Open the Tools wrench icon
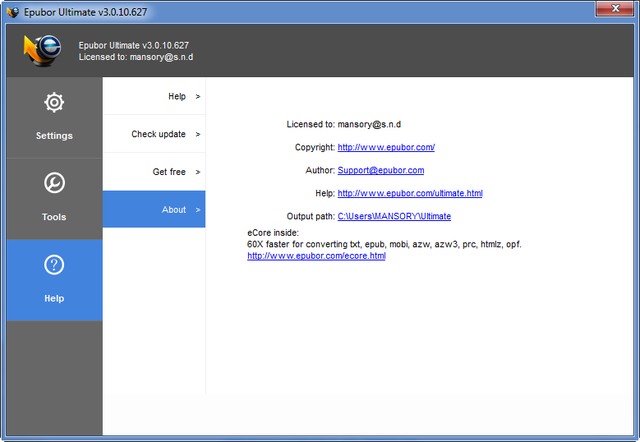This screenshot has width=640, height=442. [54, 184]
